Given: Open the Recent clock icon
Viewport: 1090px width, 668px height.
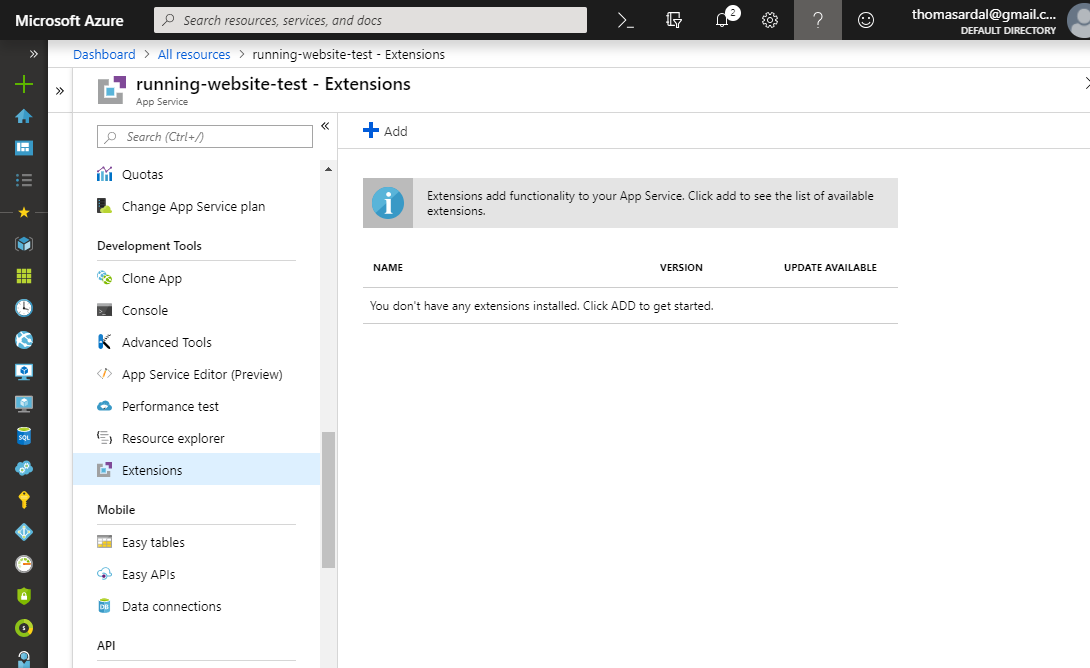Looking at the screenshot, I should [x=24, y=308].
